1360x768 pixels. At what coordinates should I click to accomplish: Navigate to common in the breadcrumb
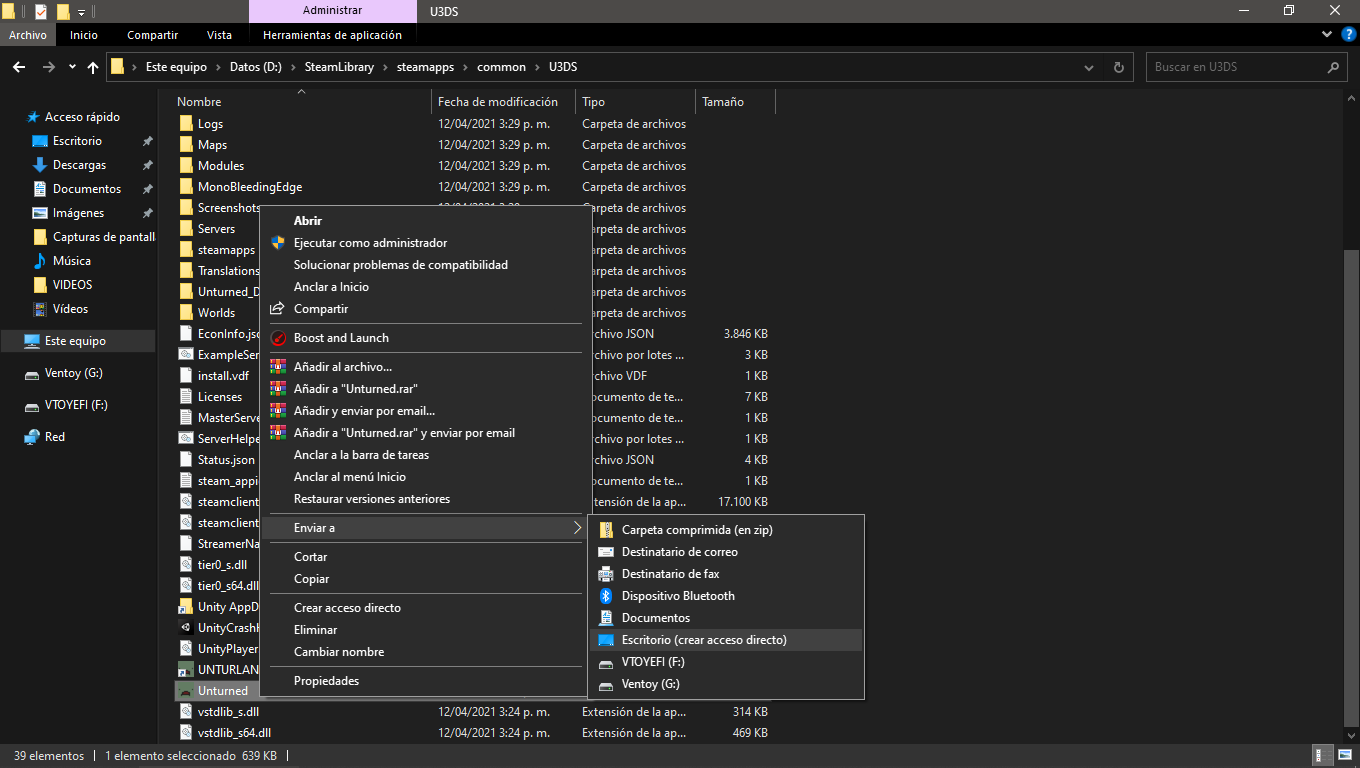click(501, 67)
